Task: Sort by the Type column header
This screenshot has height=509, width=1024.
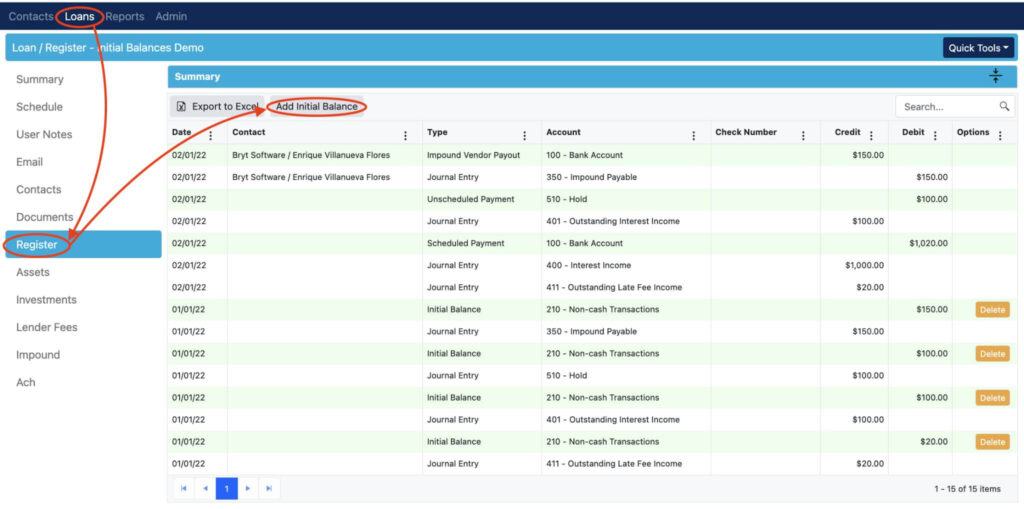Action: pyautogui.click(x=438, y=132)
